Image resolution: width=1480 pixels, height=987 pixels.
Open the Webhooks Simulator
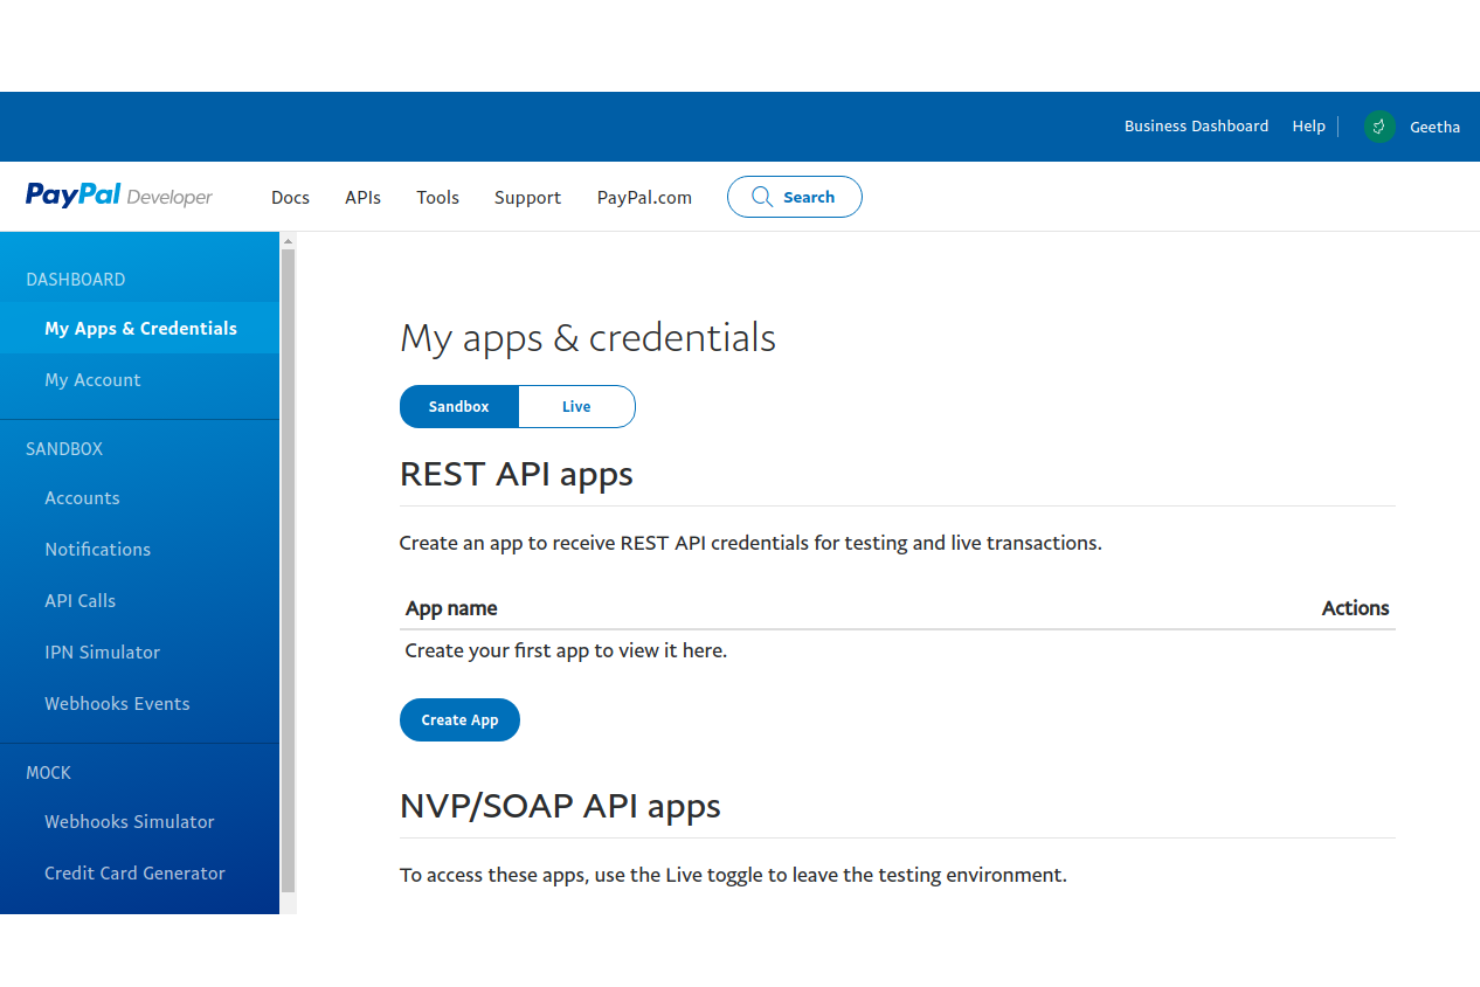click(129, 822)
